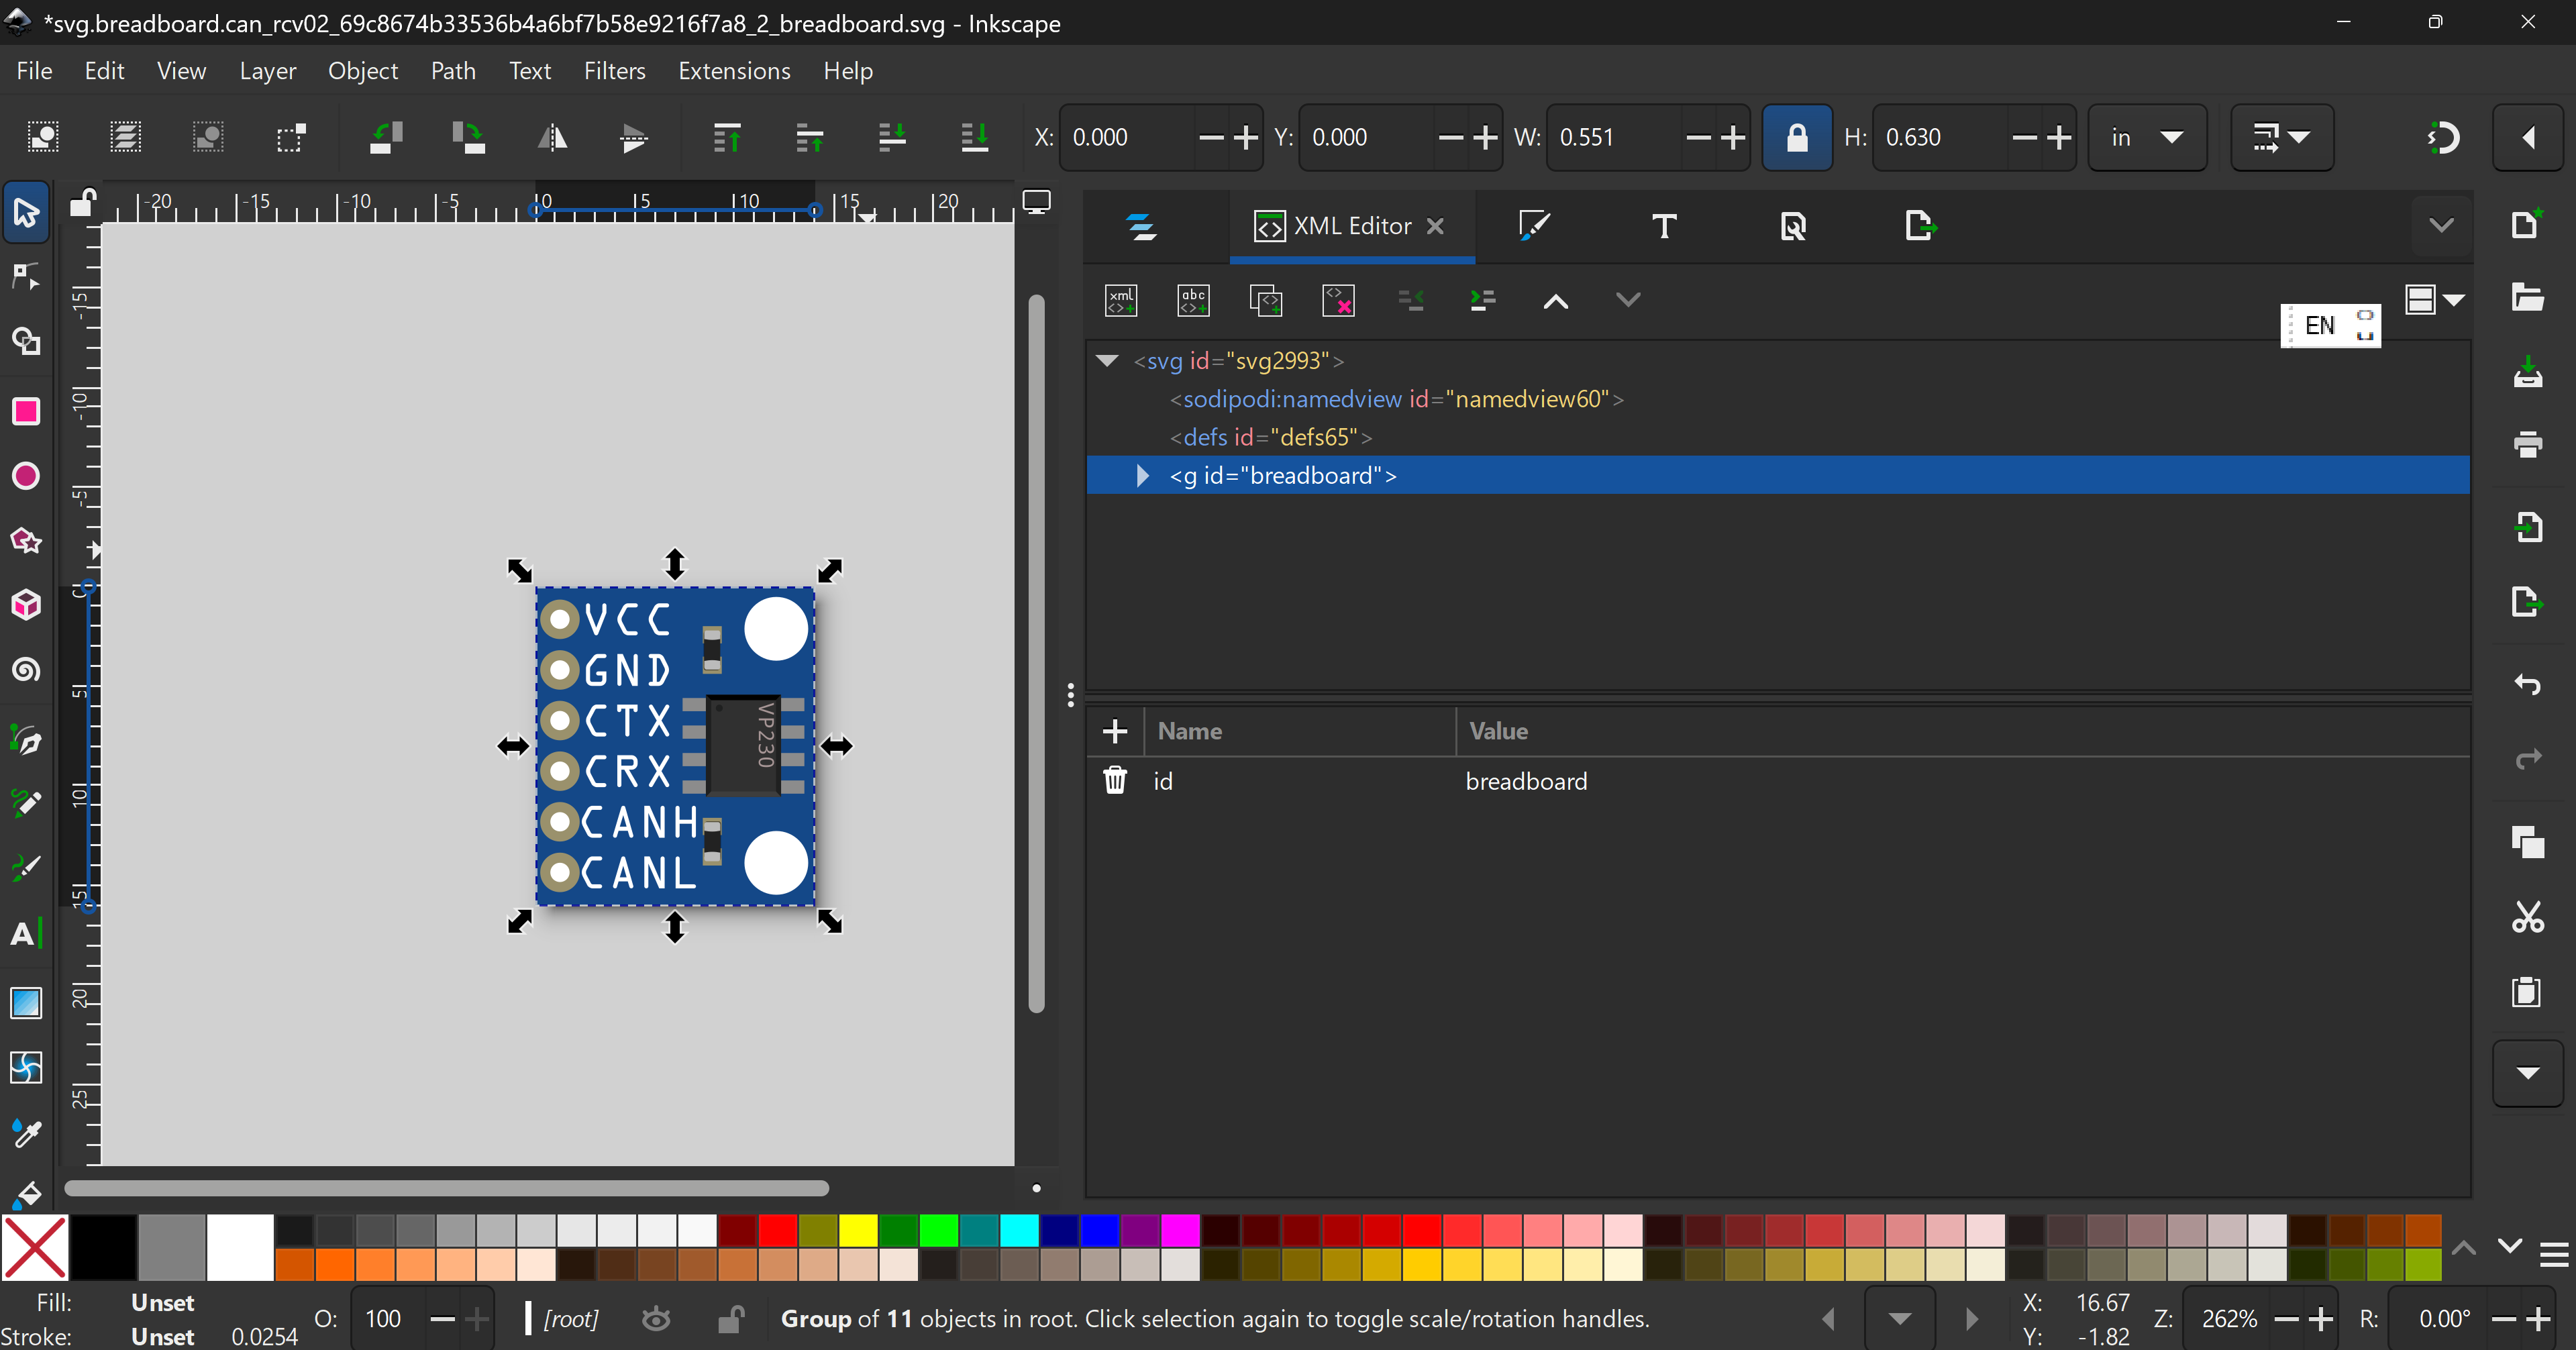Viewport: 2576px width, 1350px height.
Task: Raise selection to top
Action: (x=727, y=137)
